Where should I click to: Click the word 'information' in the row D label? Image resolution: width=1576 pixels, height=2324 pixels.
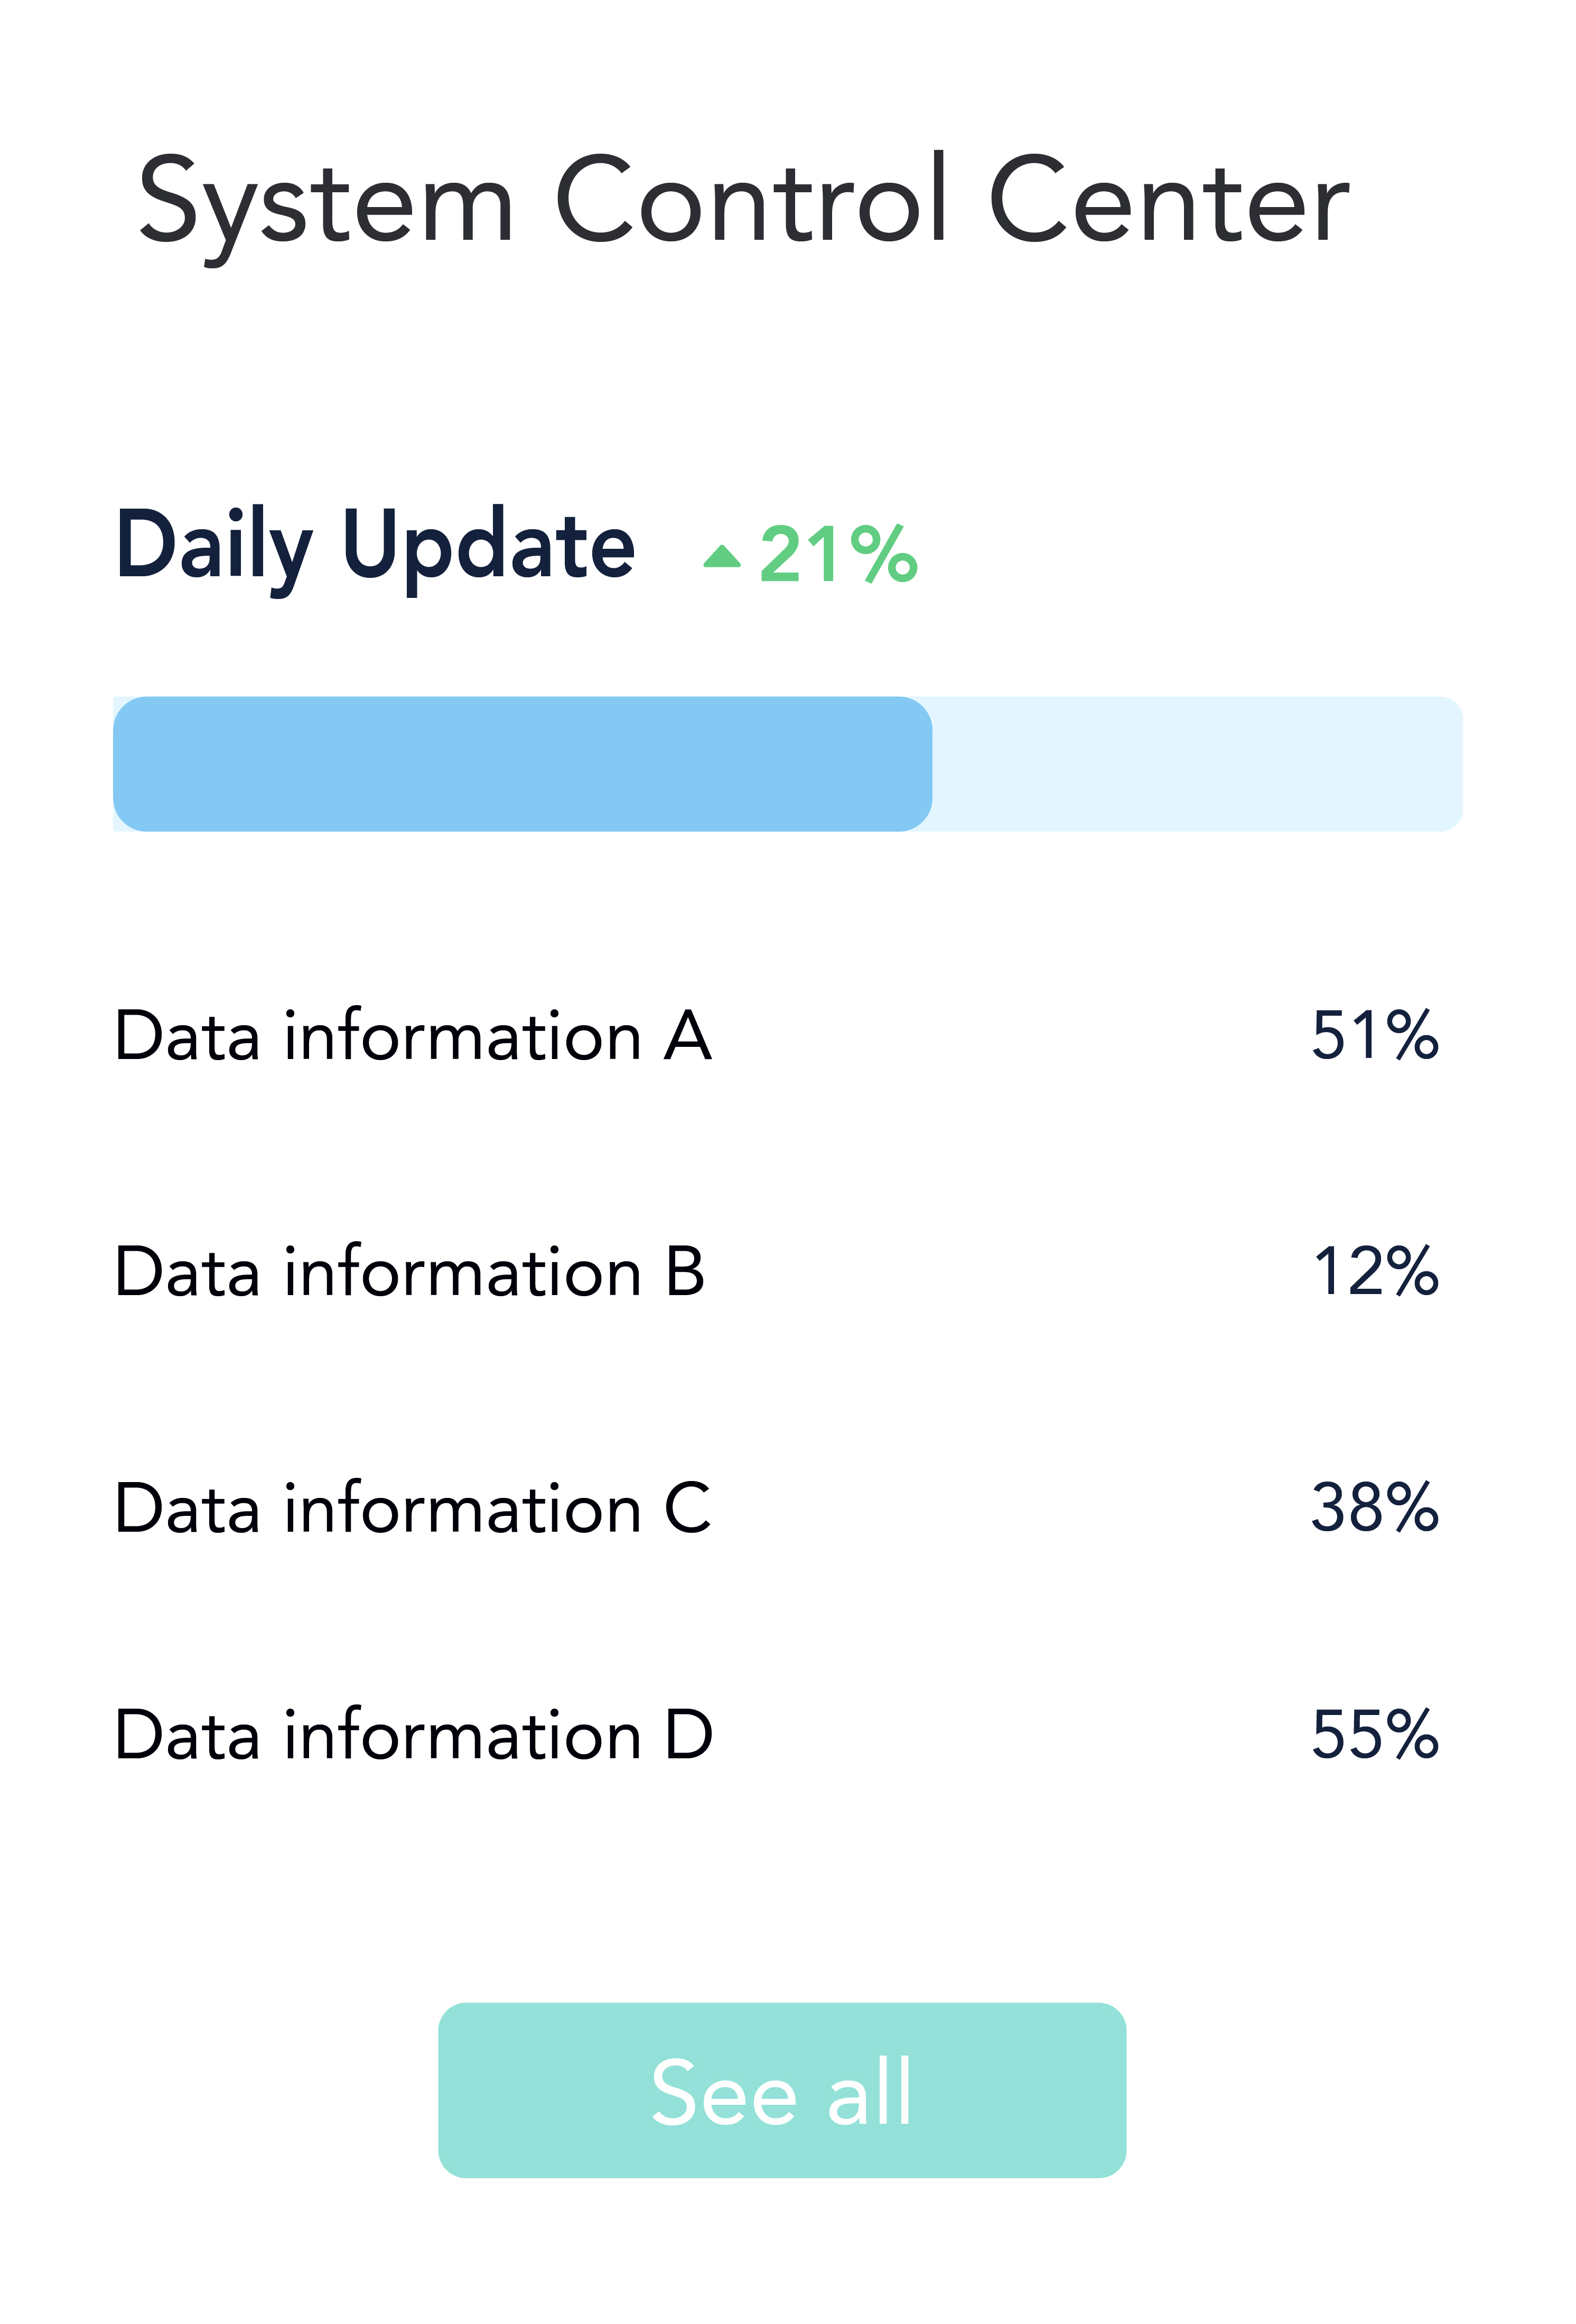pyautogui.click(x=462, y=1735)
